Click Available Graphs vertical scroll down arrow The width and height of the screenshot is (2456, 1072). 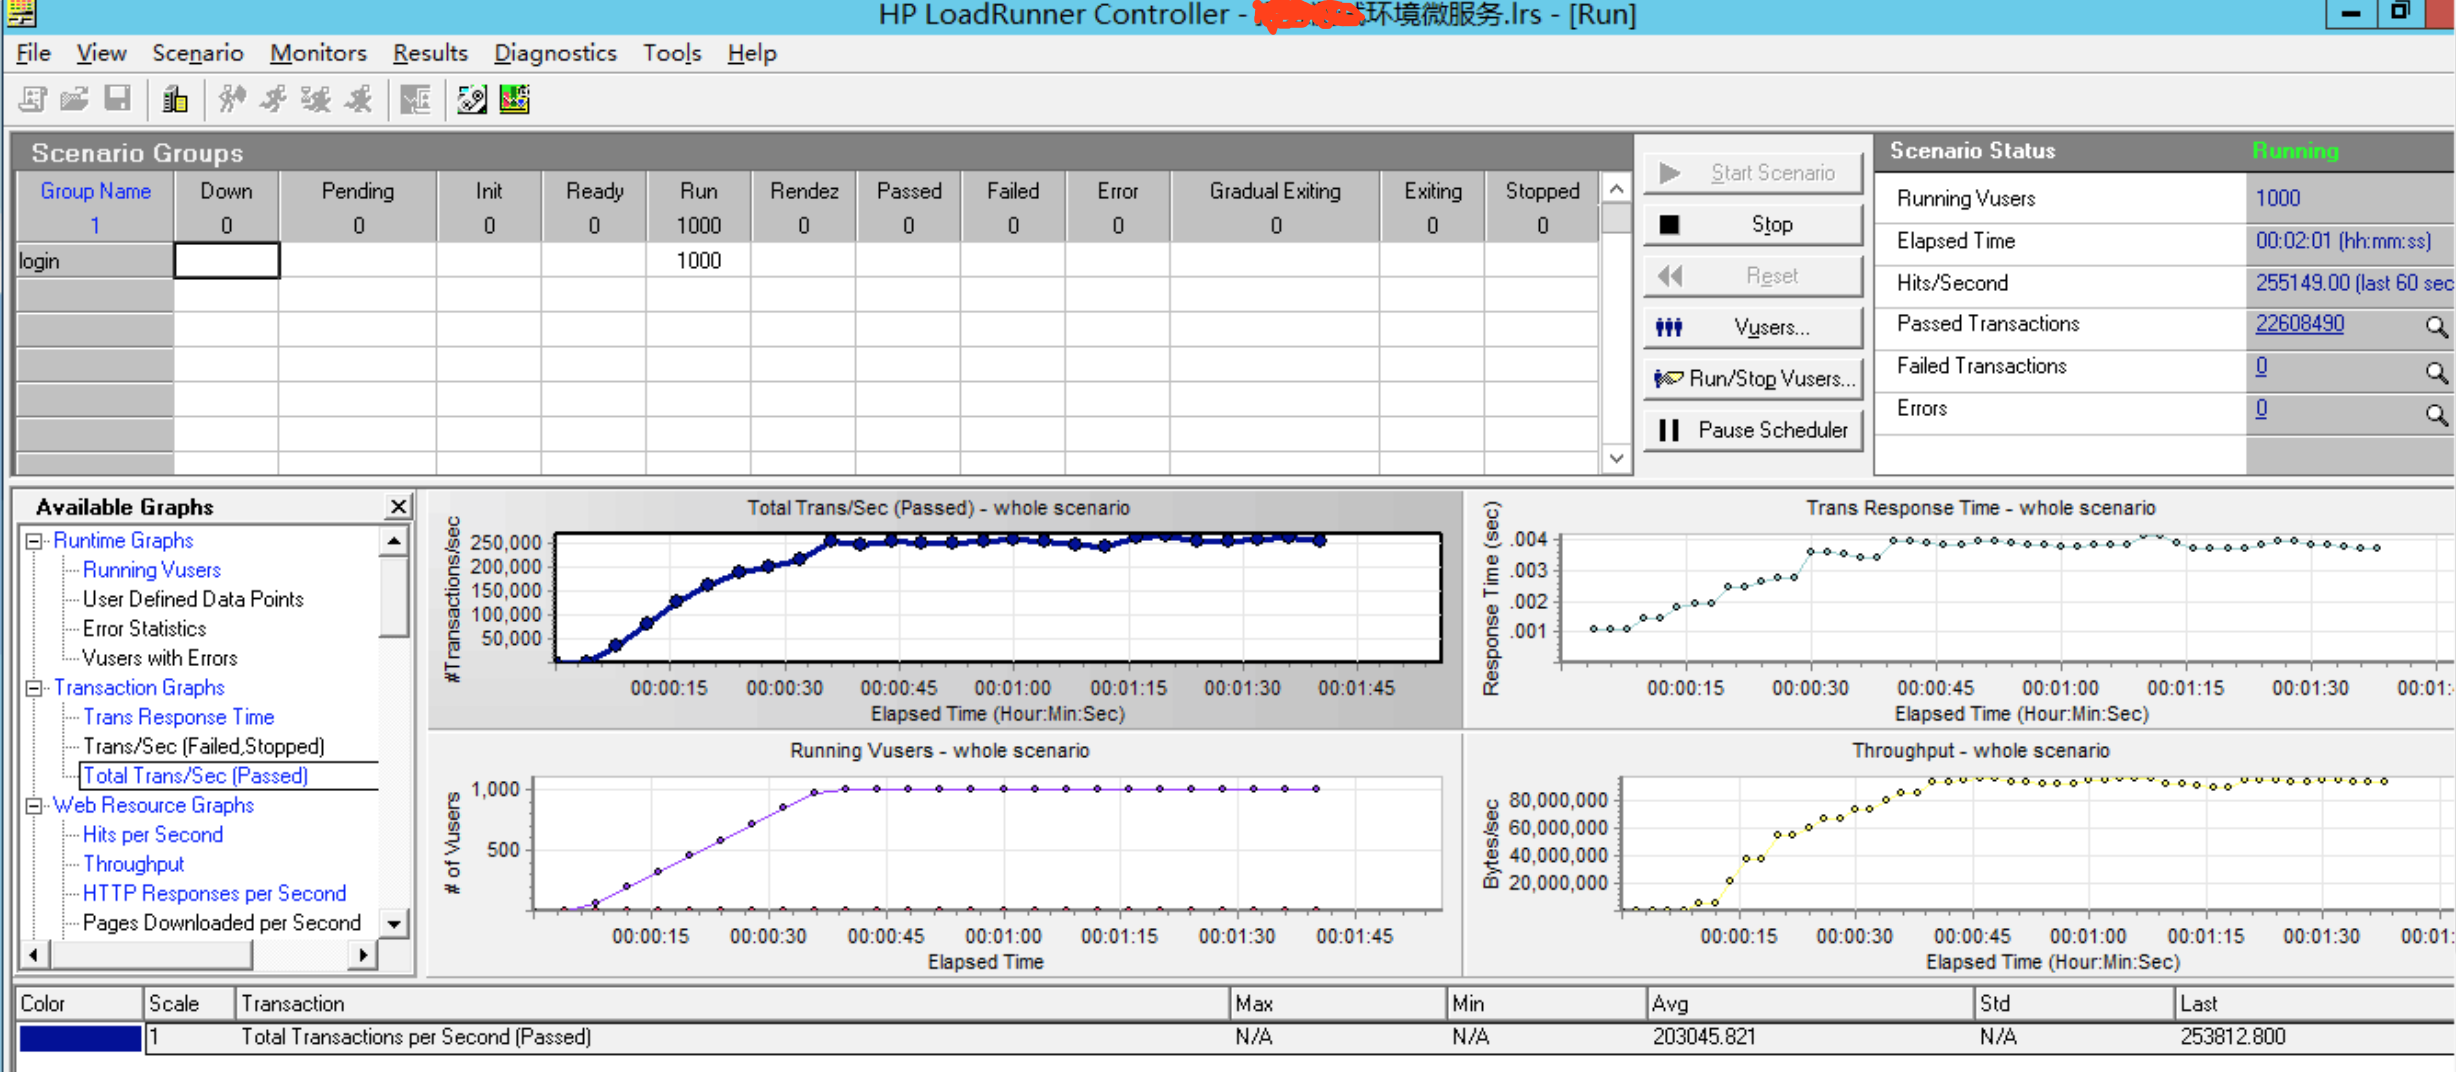click(x=395, y=923)
